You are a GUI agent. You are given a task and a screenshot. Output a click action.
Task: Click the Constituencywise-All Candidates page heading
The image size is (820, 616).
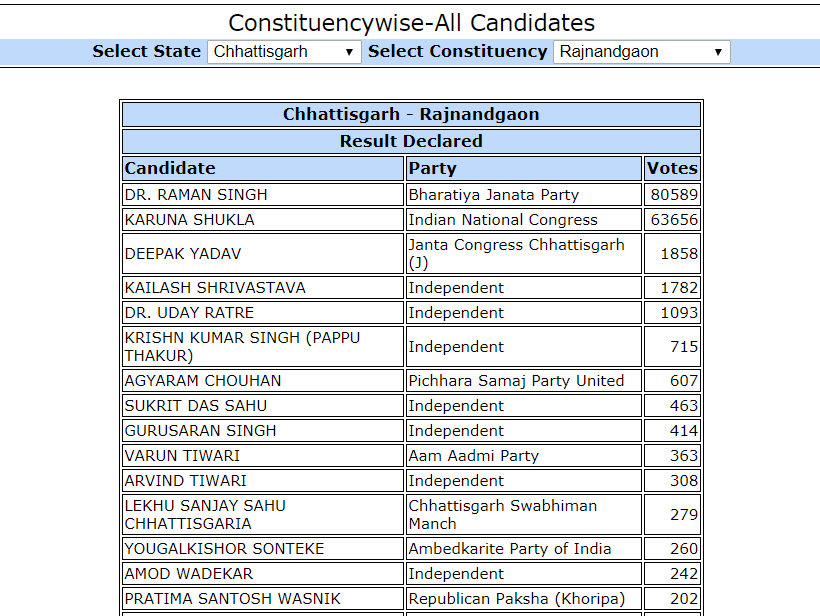(x=412, y=23)
